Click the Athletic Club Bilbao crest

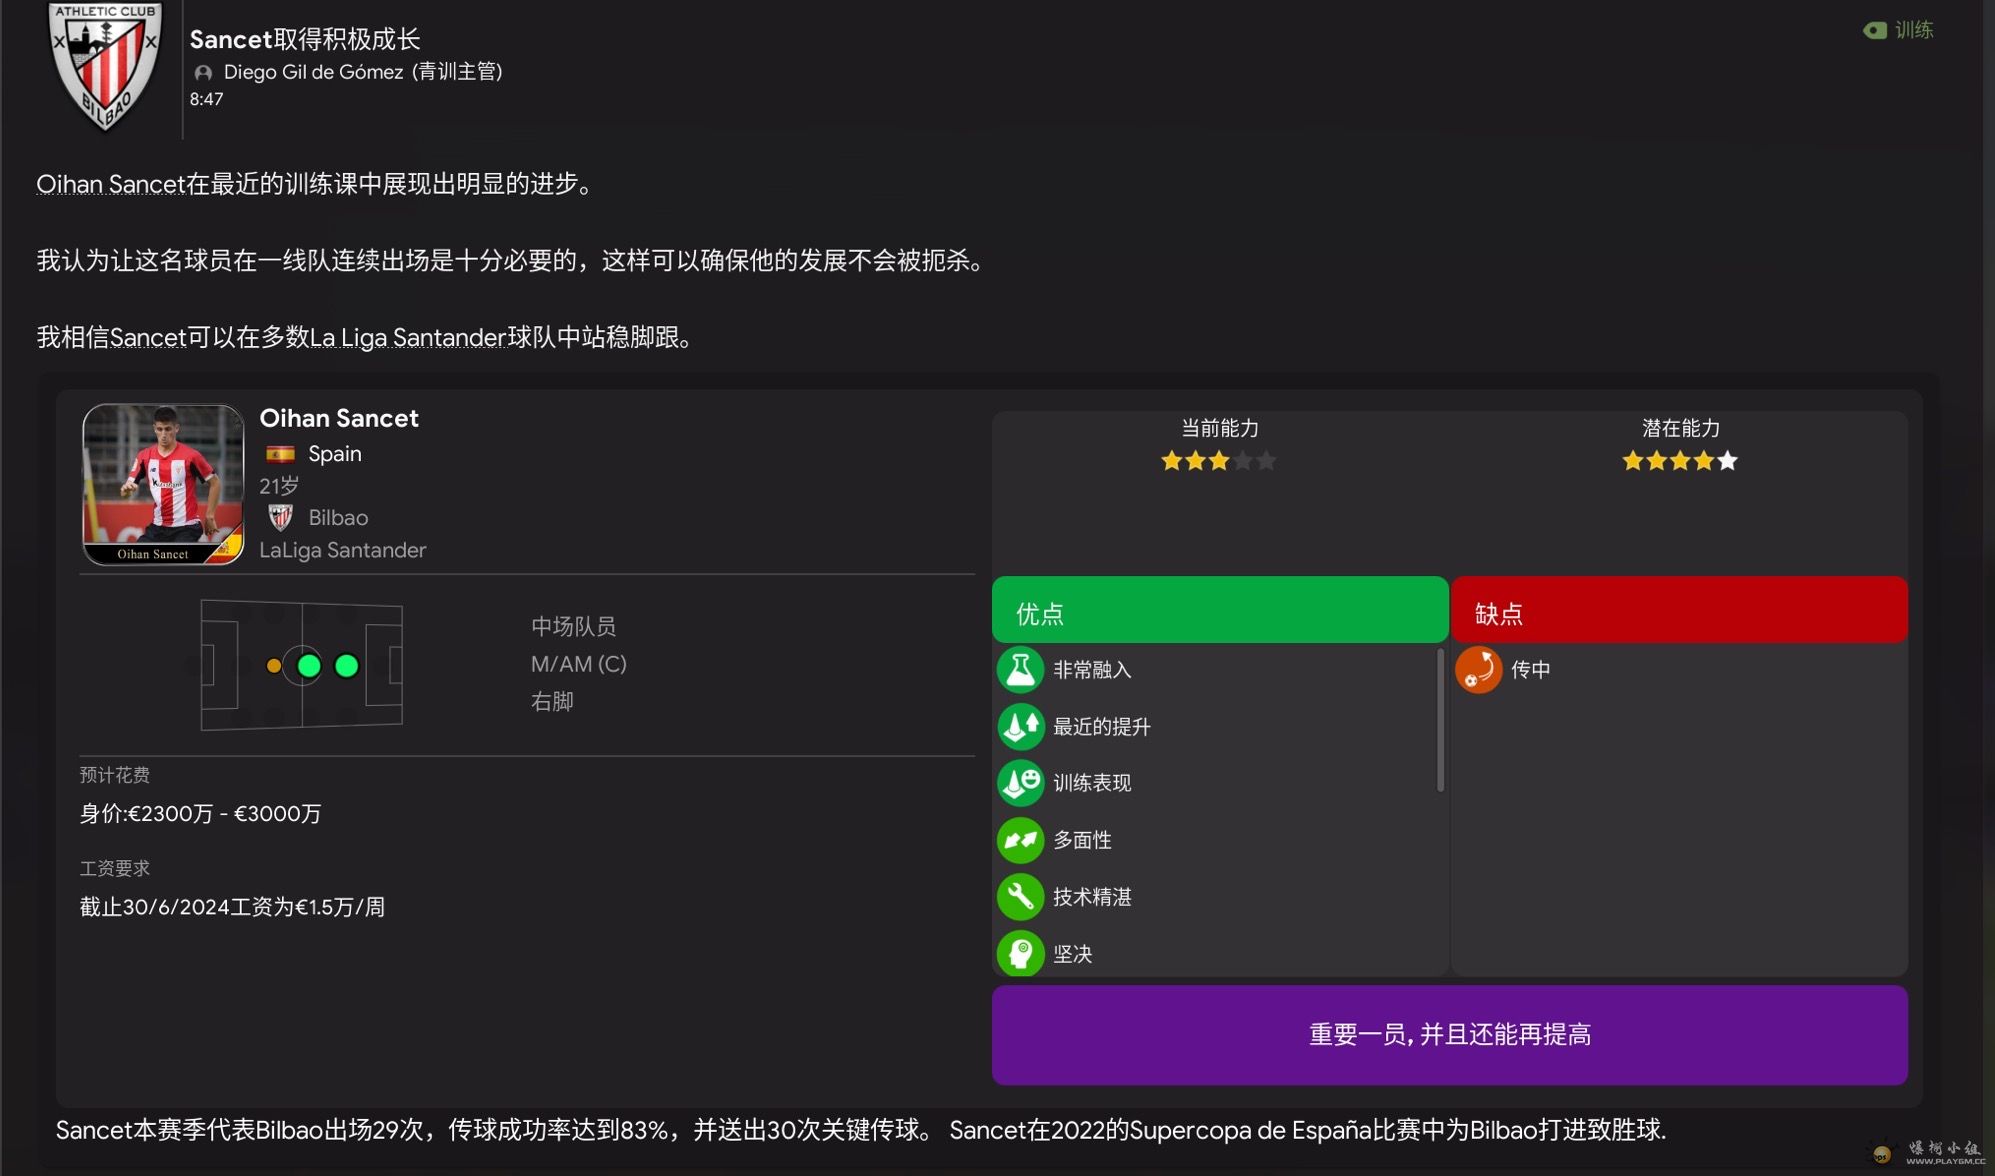click(106, 67)
